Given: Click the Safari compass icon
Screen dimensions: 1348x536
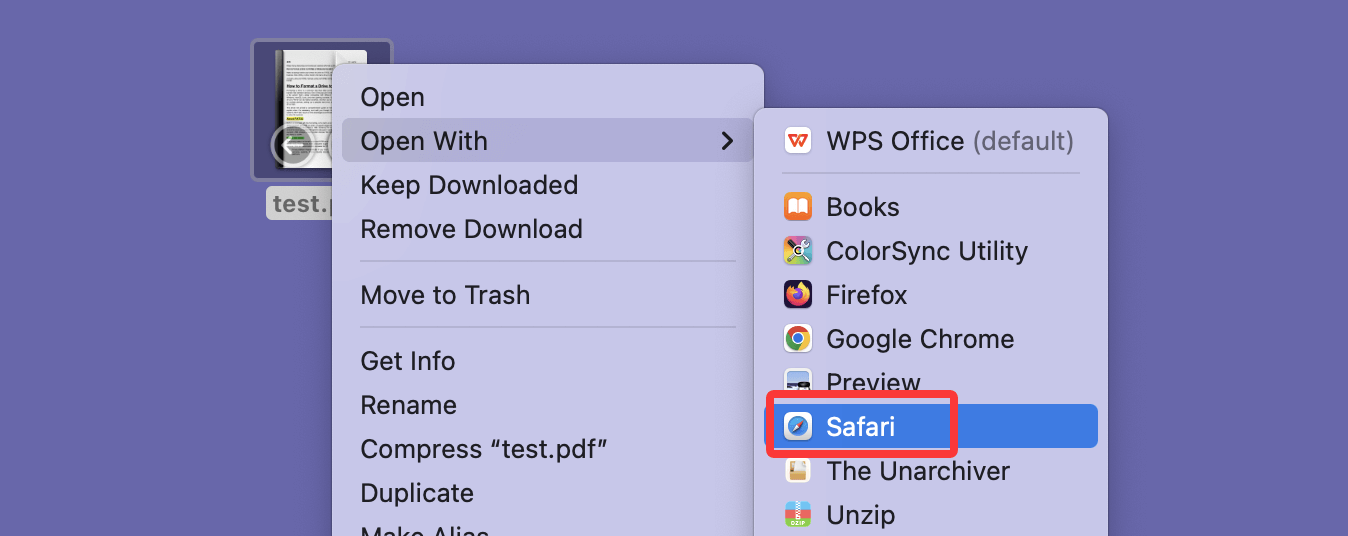Looking at the screenshot, I should 798,427.
